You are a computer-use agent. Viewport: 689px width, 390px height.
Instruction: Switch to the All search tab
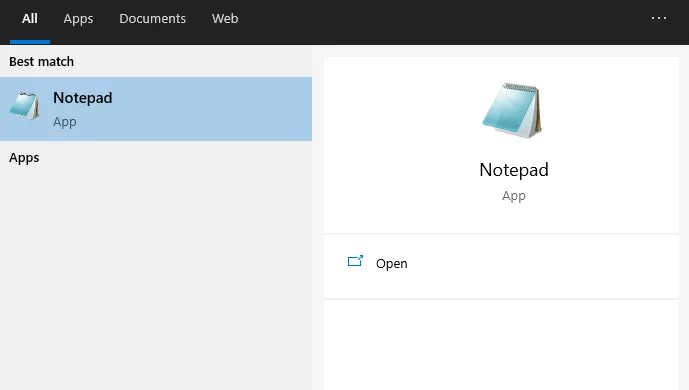tap(29, 18)
